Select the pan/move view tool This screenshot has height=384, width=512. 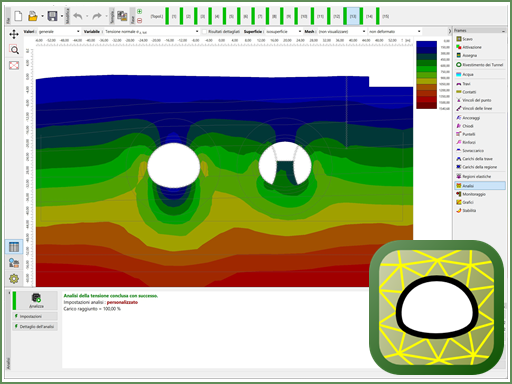(x=14, y=34)
